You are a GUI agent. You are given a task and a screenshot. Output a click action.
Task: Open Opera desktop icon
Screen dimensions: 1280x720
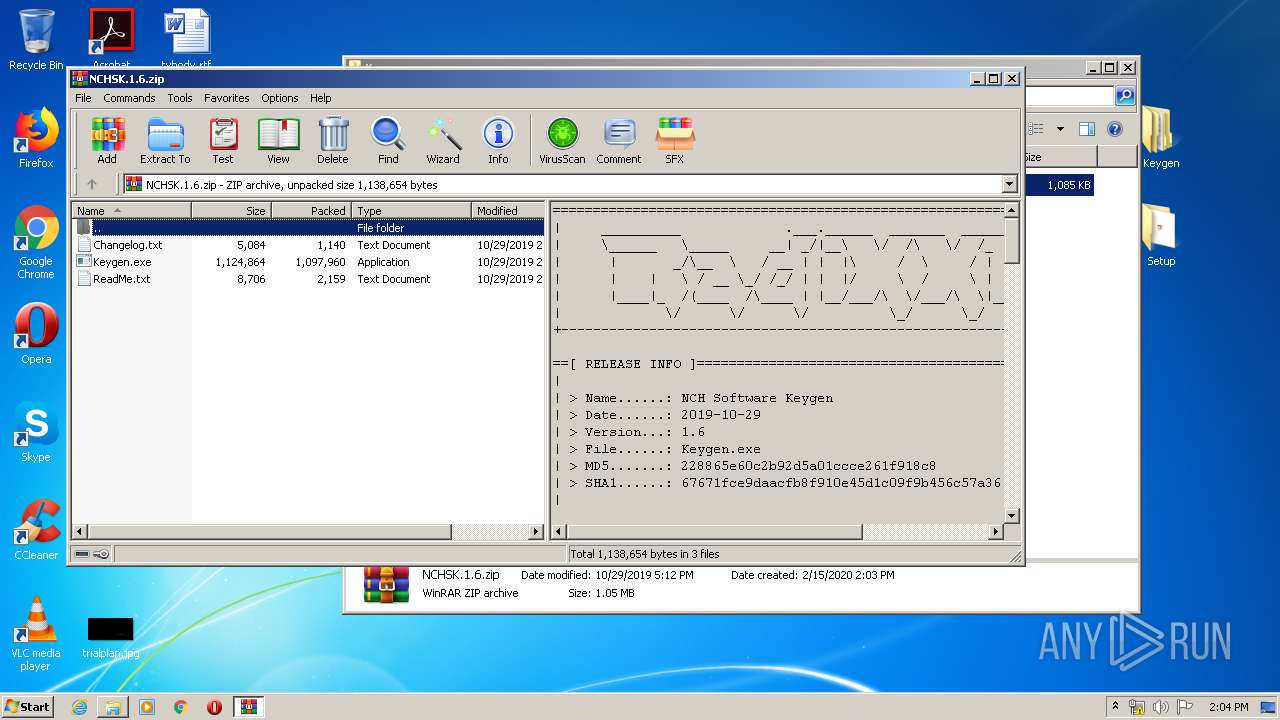36,334
